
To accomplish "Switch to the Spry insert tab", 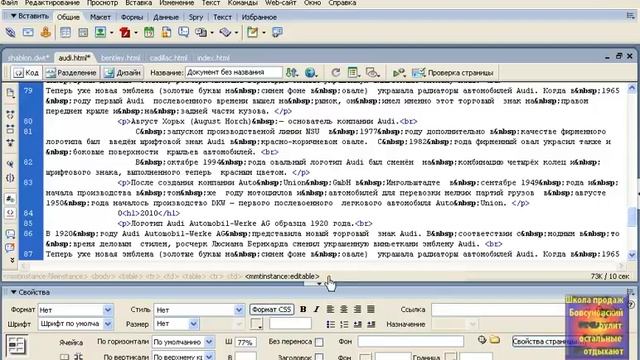I will (x=196, y=17).
